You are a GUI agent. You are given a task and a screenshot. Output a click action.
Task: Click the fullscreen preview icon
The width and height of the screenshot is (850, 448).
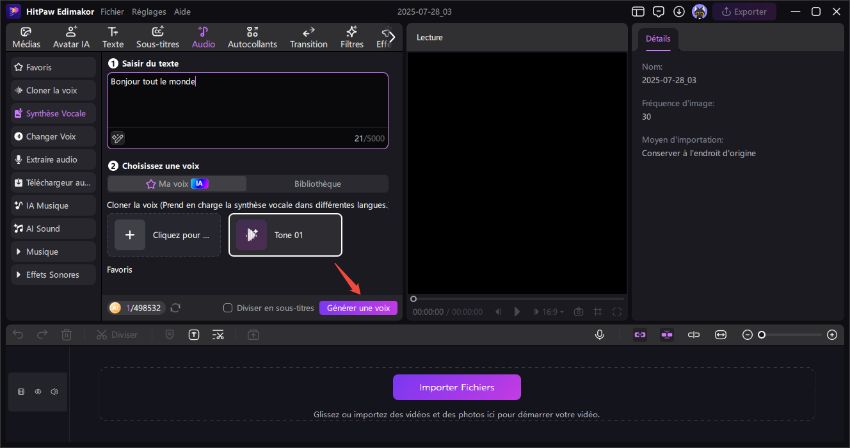pos(617,312)
